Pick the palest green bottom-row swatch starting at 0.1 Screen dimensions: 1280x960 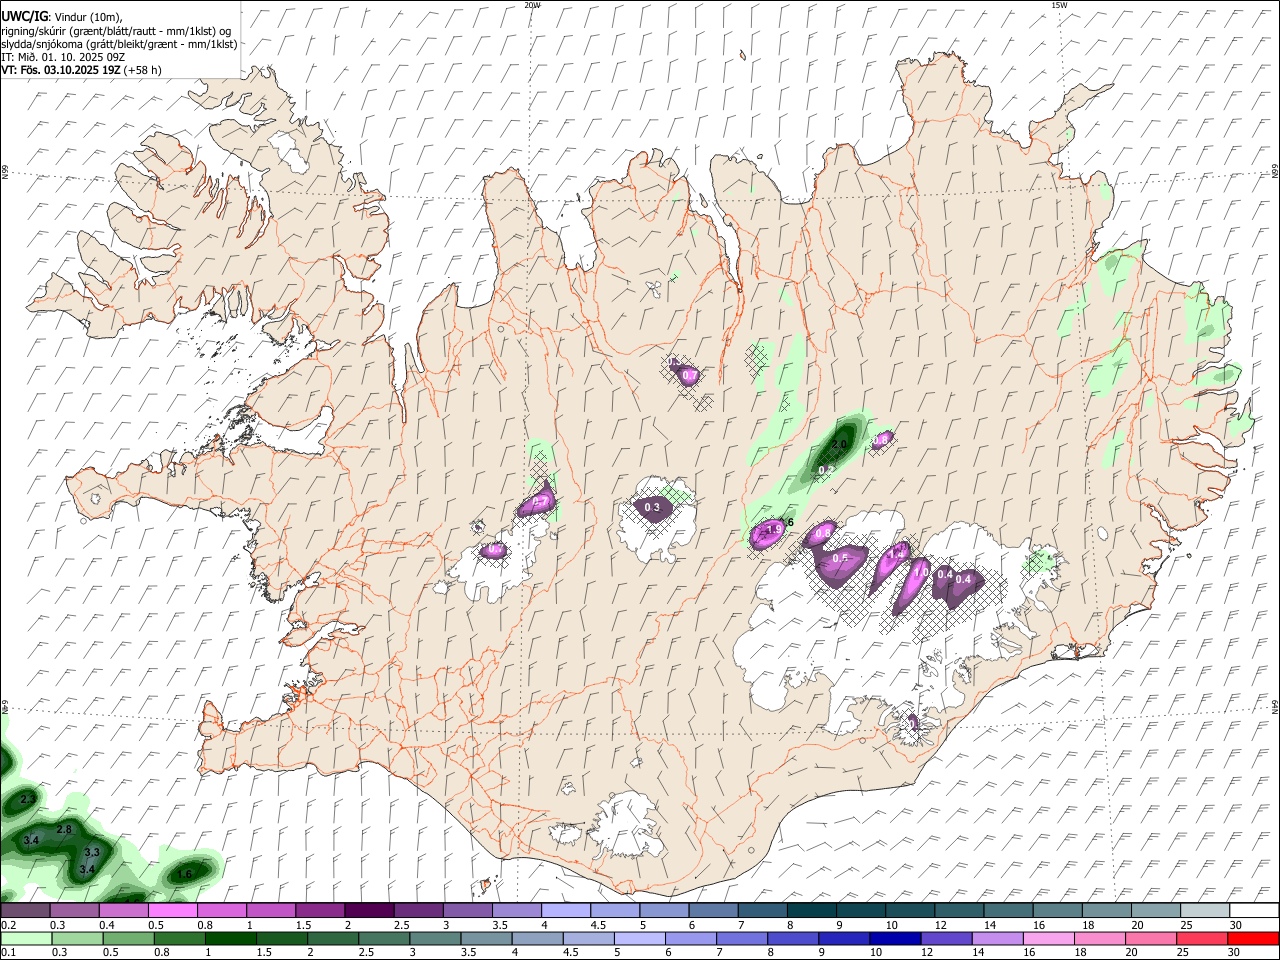pyautogui.click(x=26, y=938)
